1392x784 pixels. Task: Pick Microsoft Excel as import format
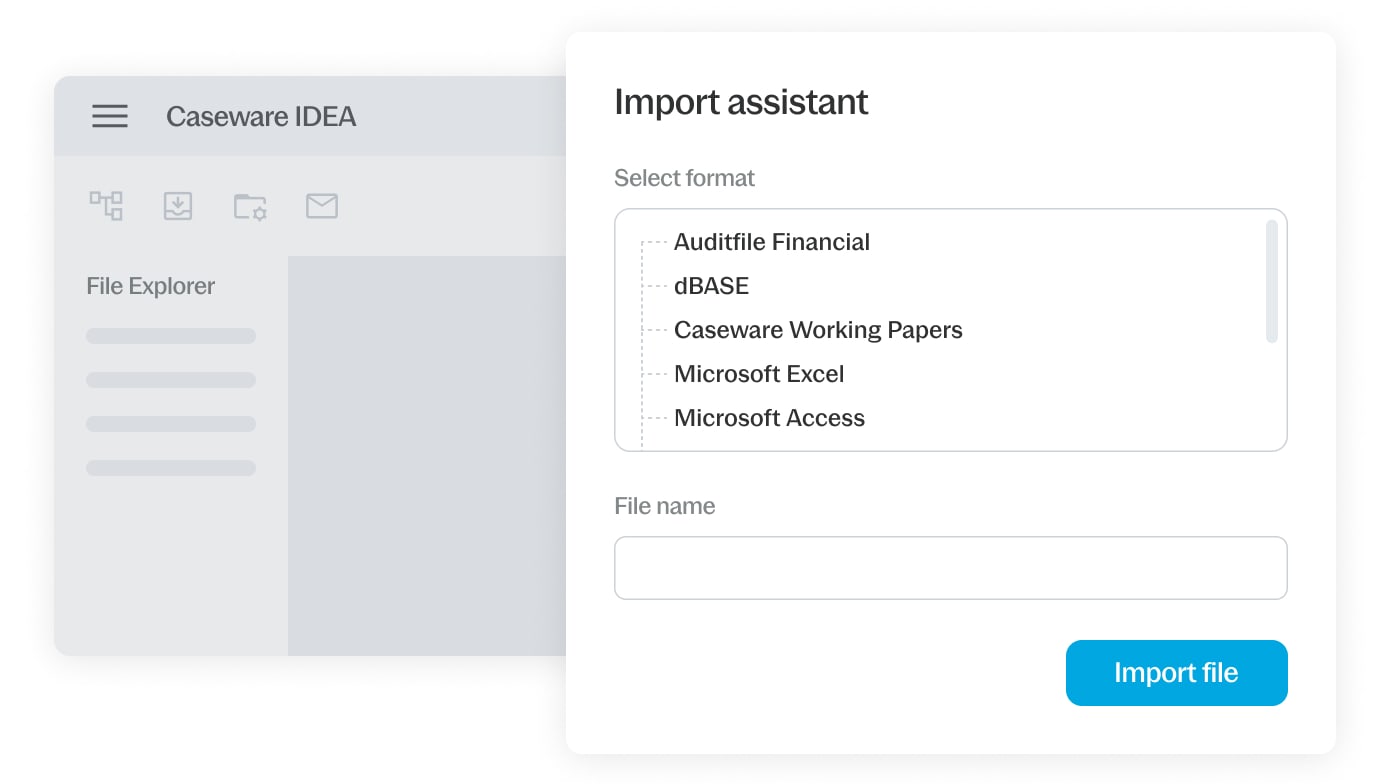point(759,374)
